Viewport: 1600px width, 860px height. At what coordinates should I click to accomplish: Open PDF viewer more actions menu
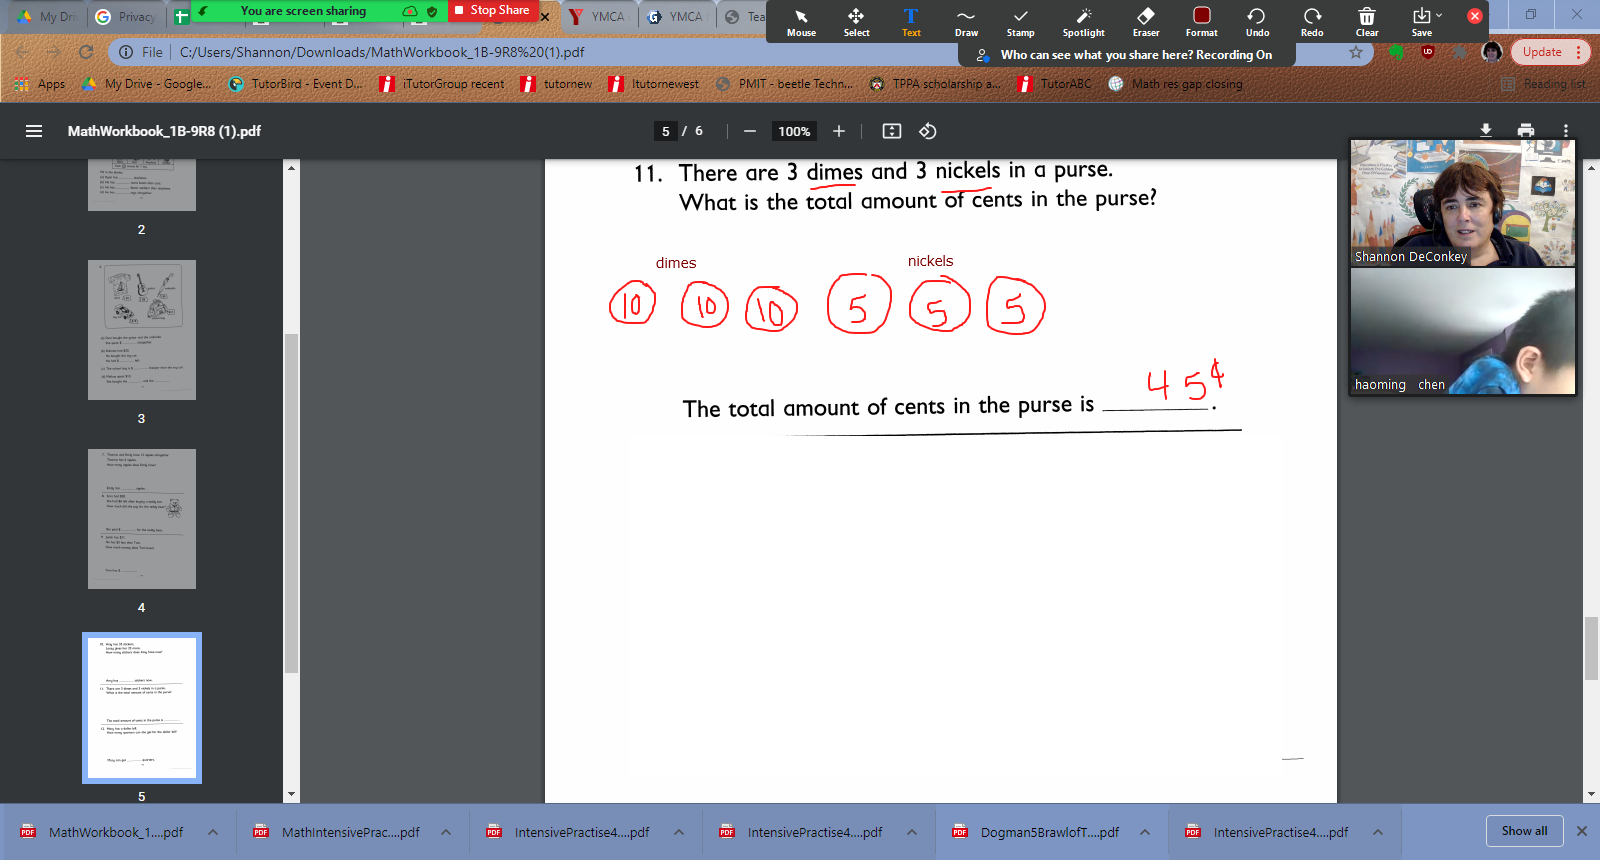point(1566,131)
